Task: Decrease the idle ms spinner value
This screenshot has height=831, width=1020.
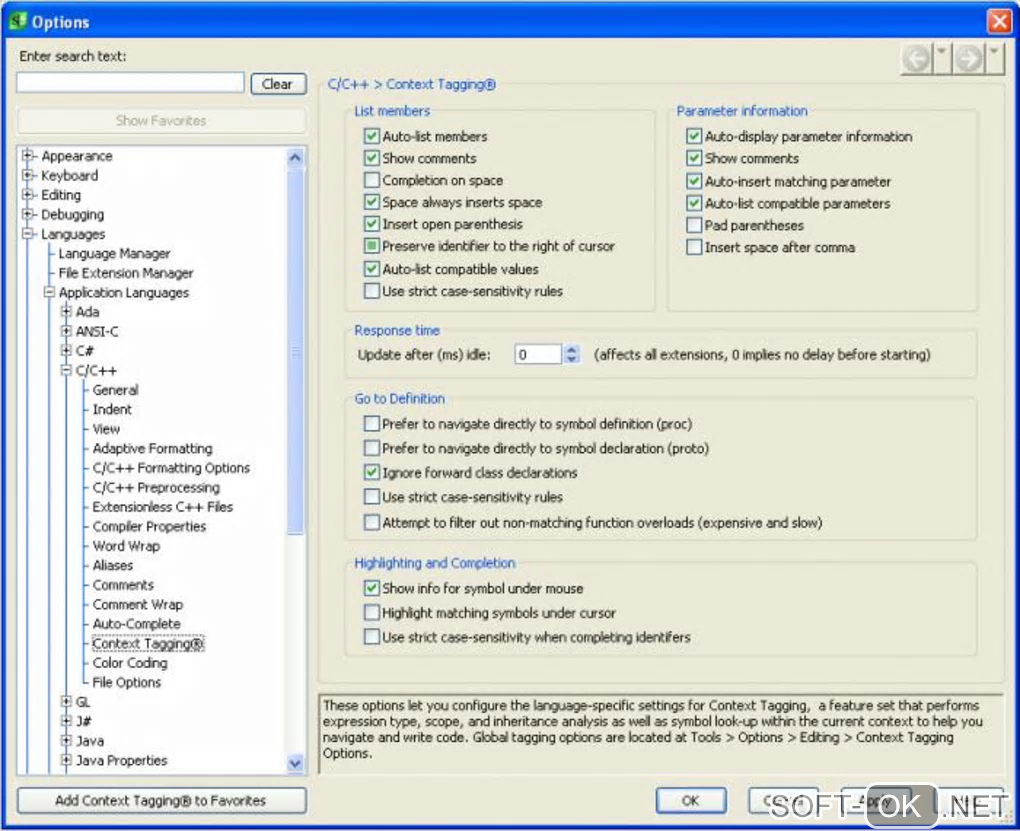Action: click(x=571, y=359)
